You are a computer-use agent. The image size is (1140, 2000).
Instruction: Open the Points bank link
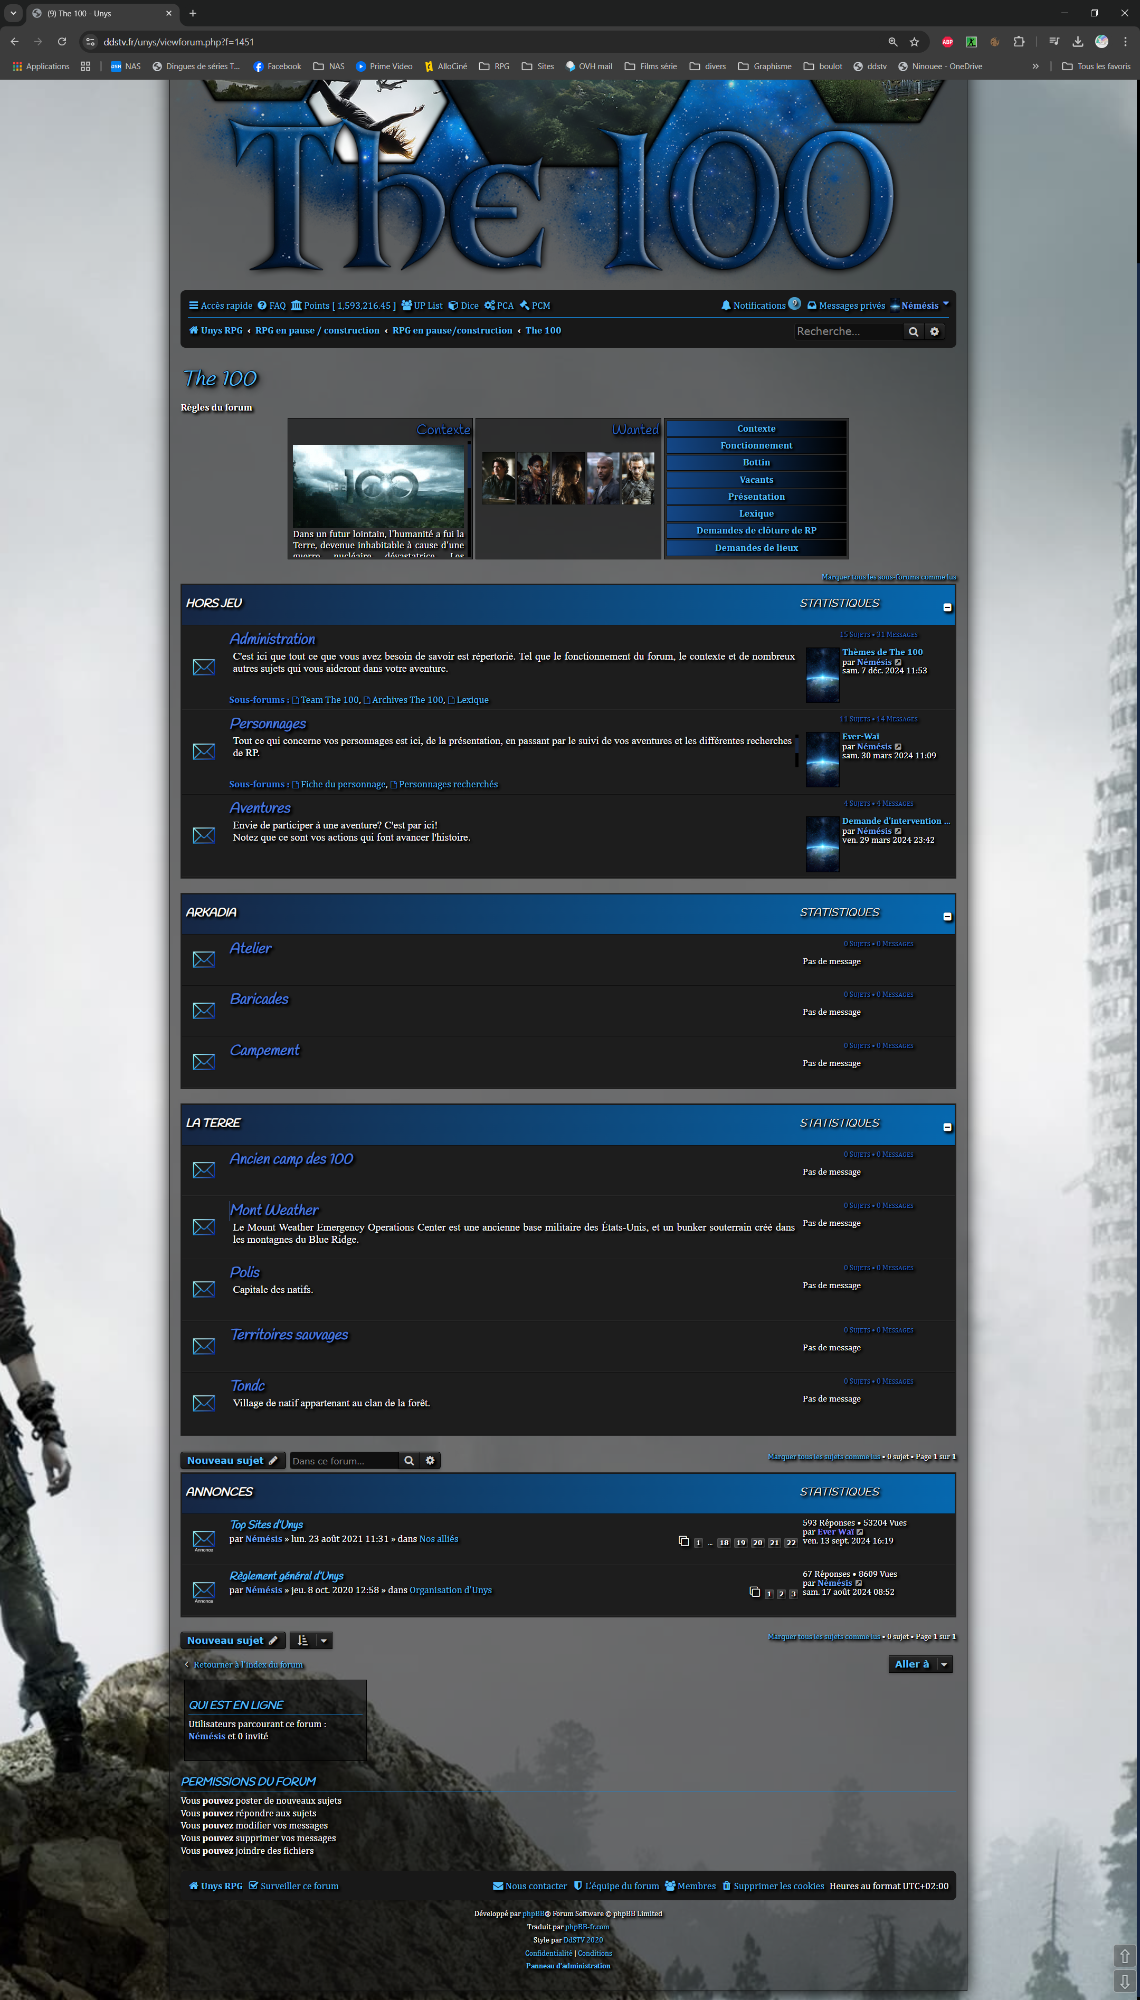coord(343,306)
